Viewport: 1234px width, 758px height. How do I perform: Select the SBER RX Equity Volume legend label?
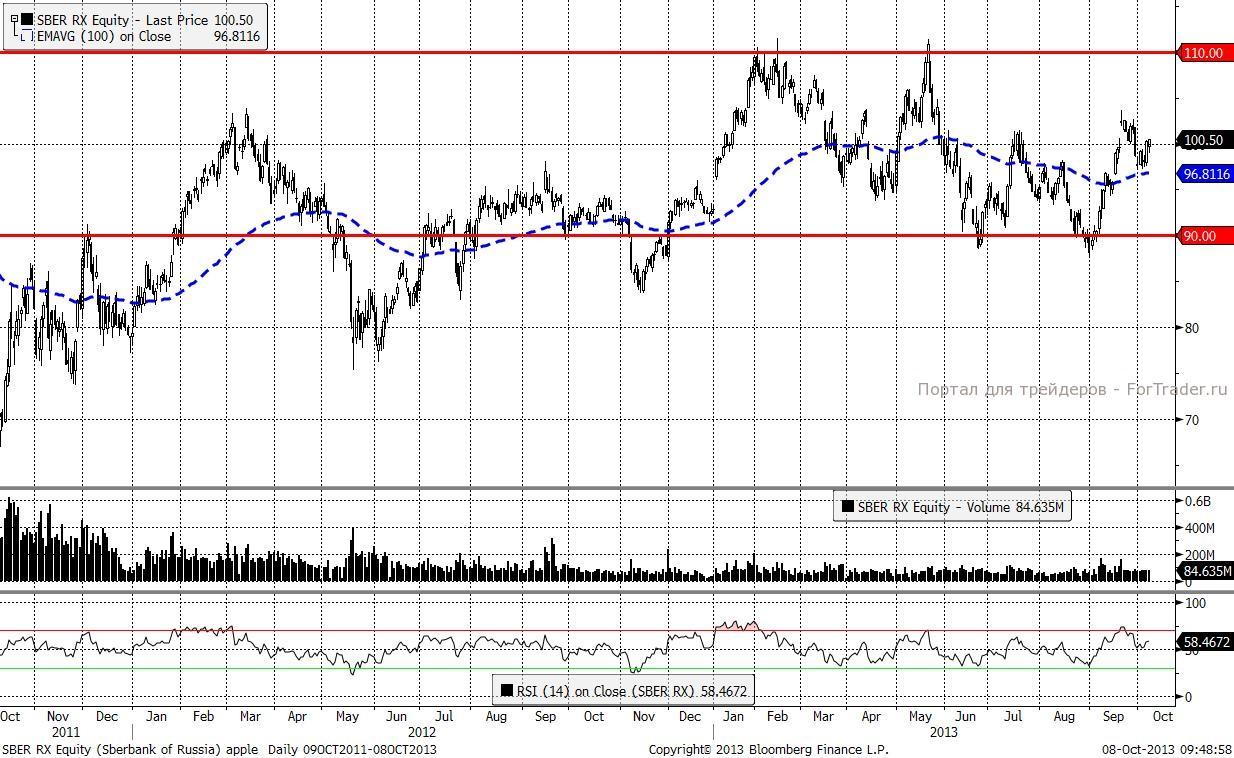[961, 507]
